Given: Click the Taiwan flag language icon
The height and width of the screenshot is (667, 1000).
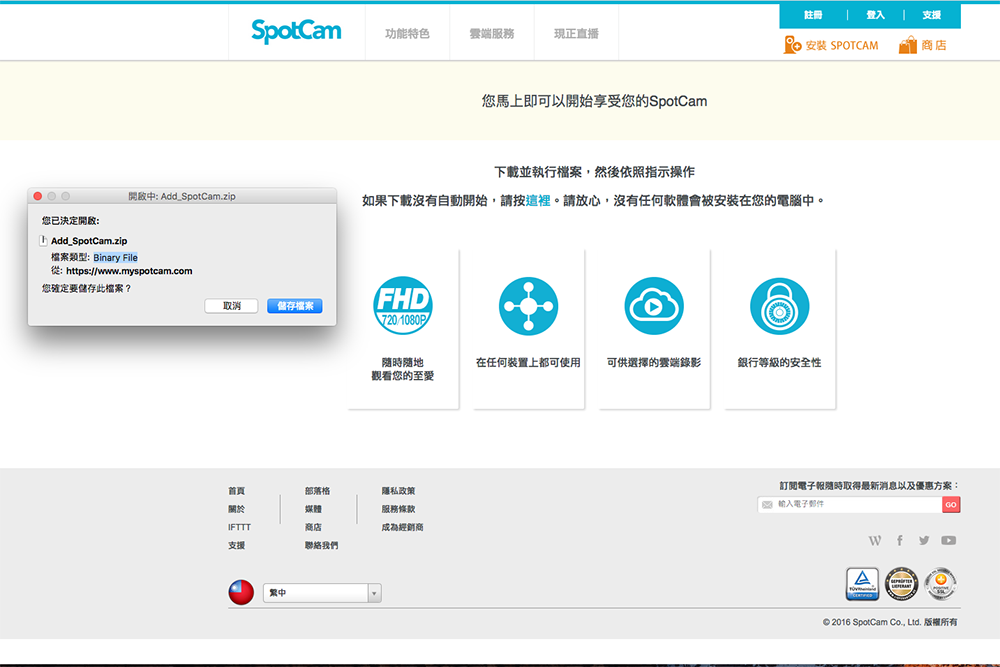Looking at the screenshot, I should point(241,593).
